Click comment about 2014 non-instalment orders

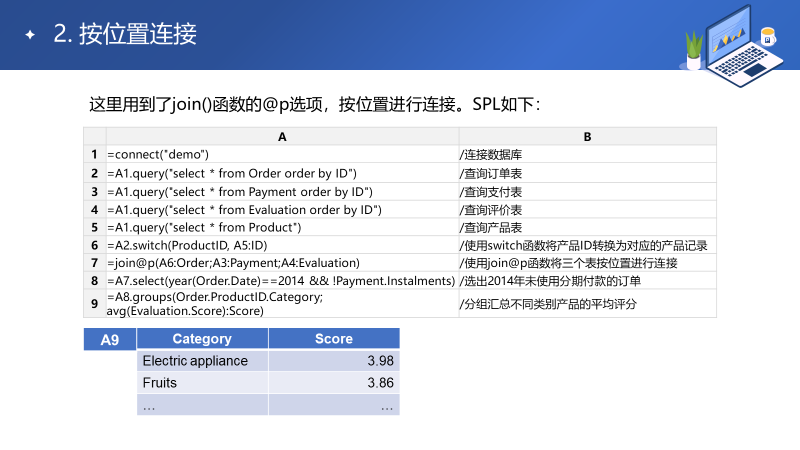pyautogui.click(x=550, y=281)
